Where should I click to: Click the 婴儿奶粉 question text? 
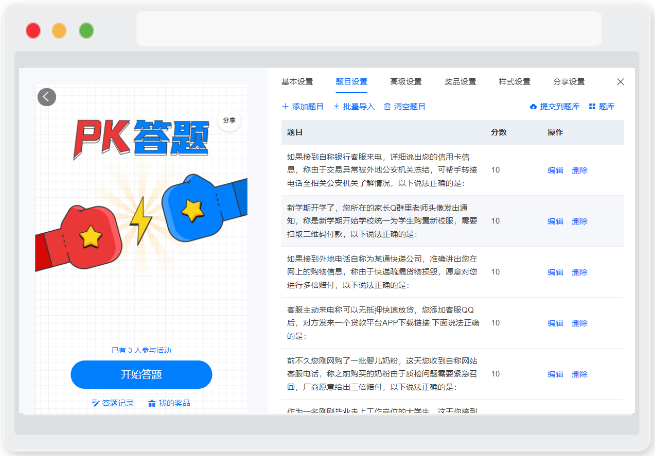click(382, 374)
